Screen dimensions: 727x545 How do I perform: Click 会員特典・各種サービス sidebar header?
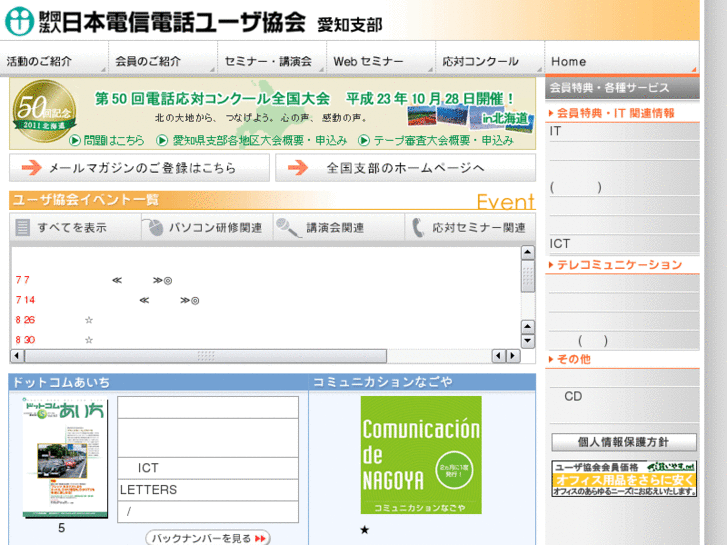[x=622, y=88]
